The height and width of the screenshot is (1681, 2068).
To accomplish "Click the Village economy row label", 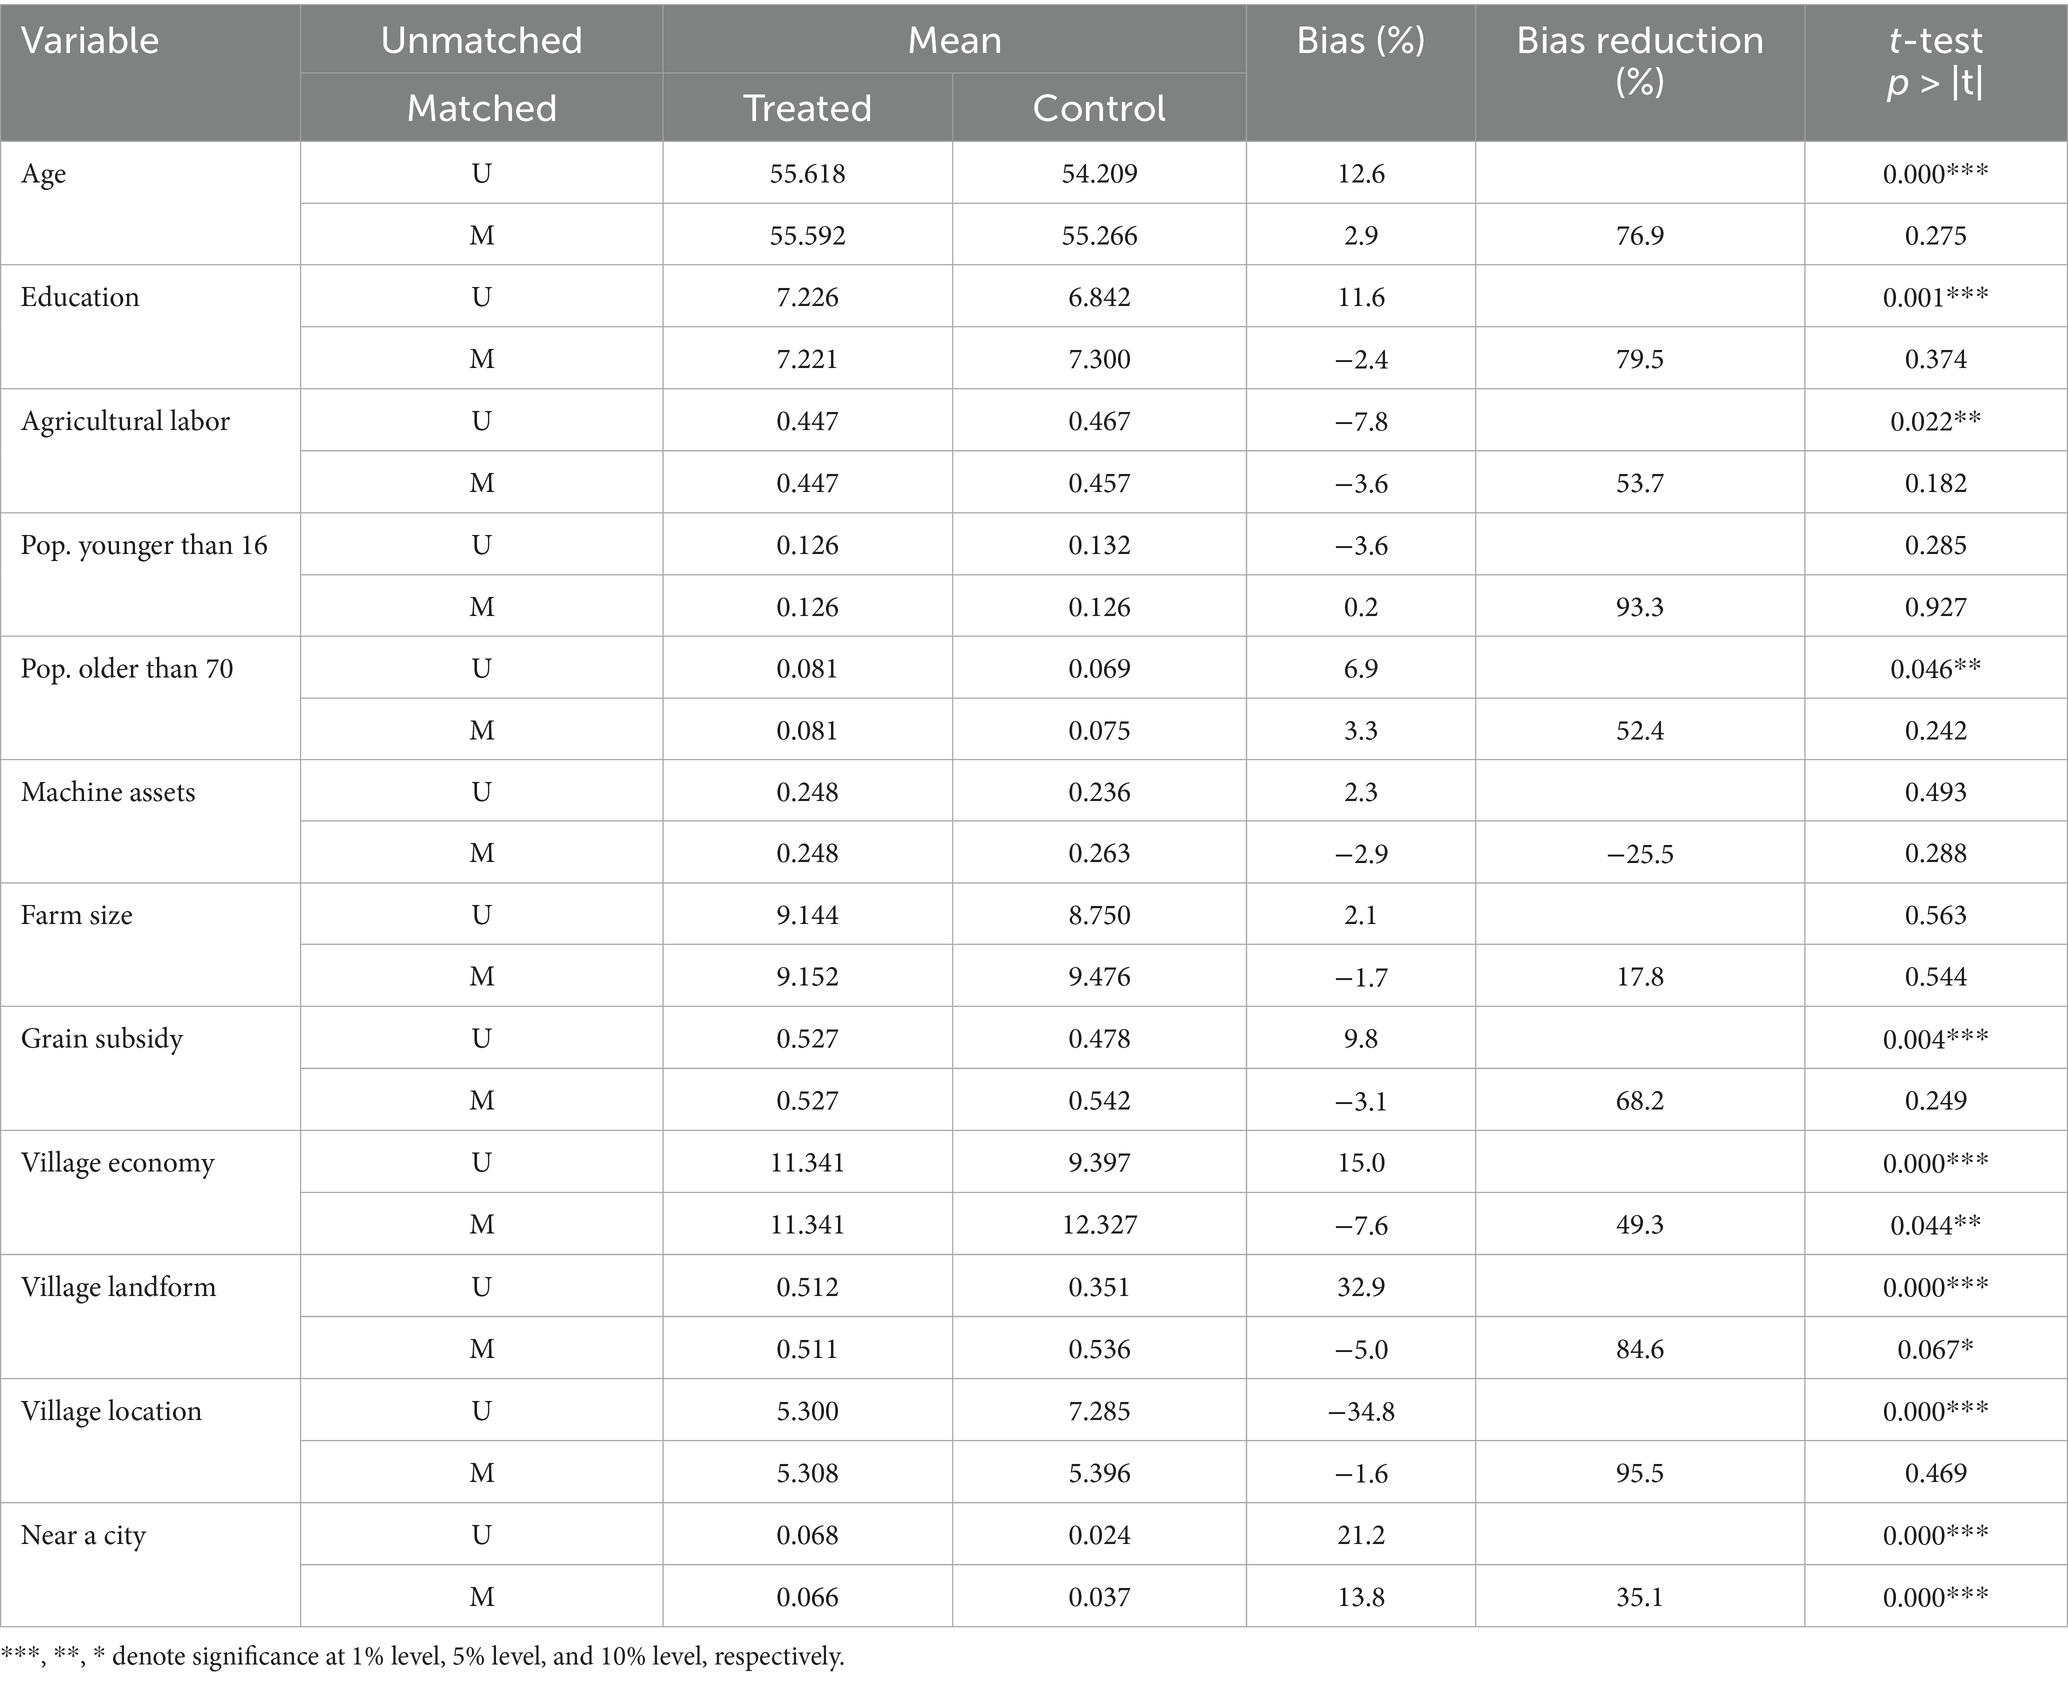I will point(118,1163).
